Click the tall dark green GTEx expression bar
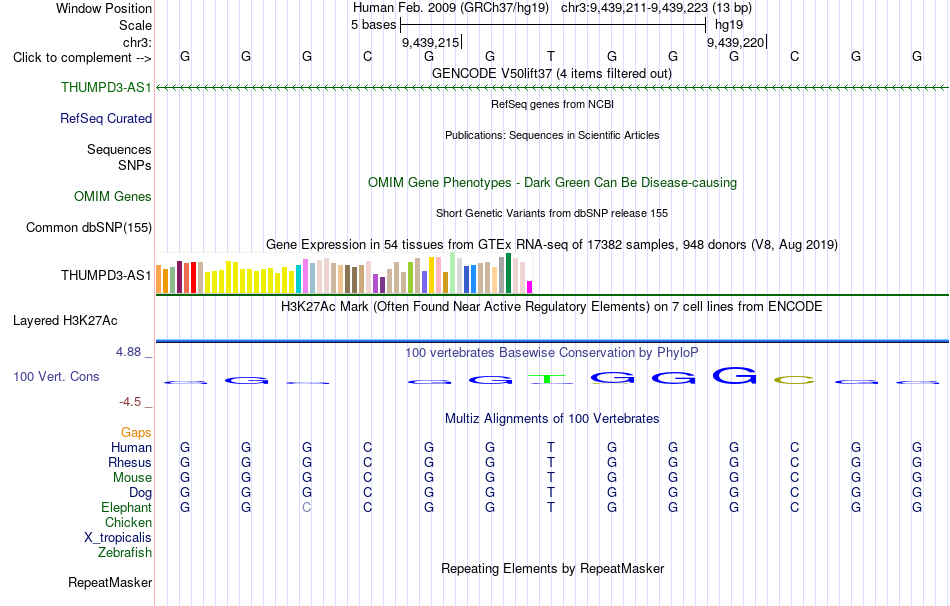The height and width of the screenshot is (606, 950). pos(509,273)
